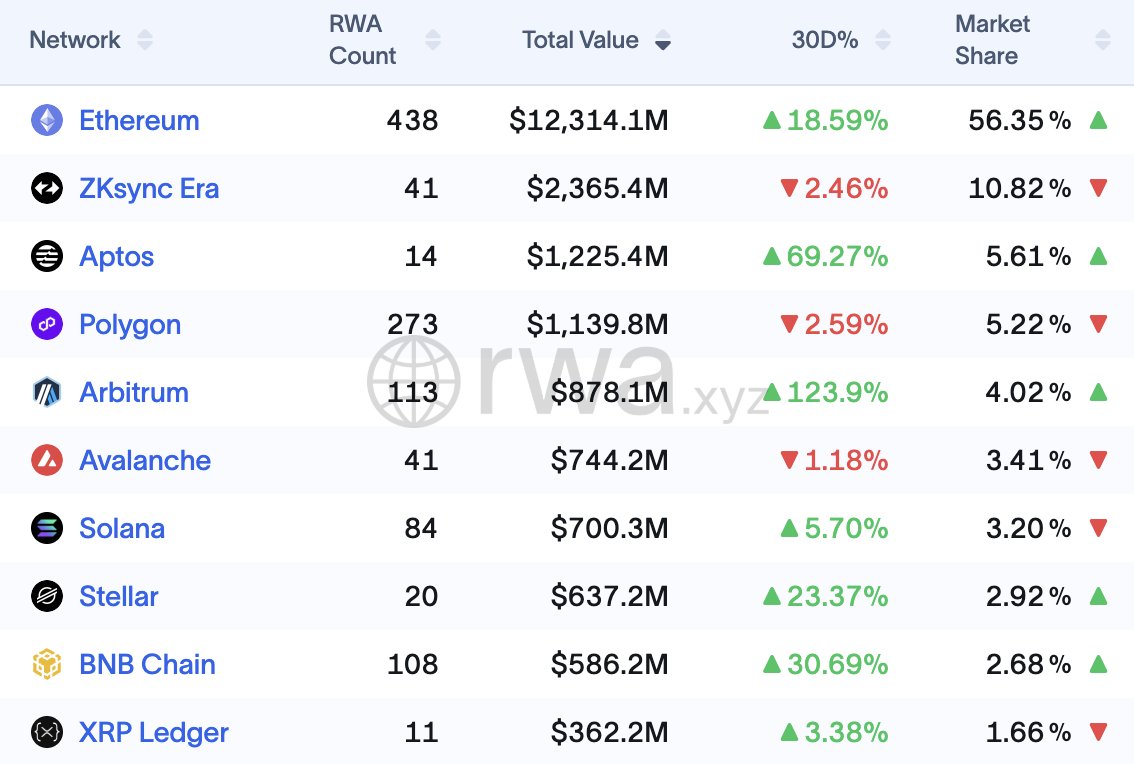Open the XRP Ledger network link
Screen dimensions: 1134x764
pos(154,733)
